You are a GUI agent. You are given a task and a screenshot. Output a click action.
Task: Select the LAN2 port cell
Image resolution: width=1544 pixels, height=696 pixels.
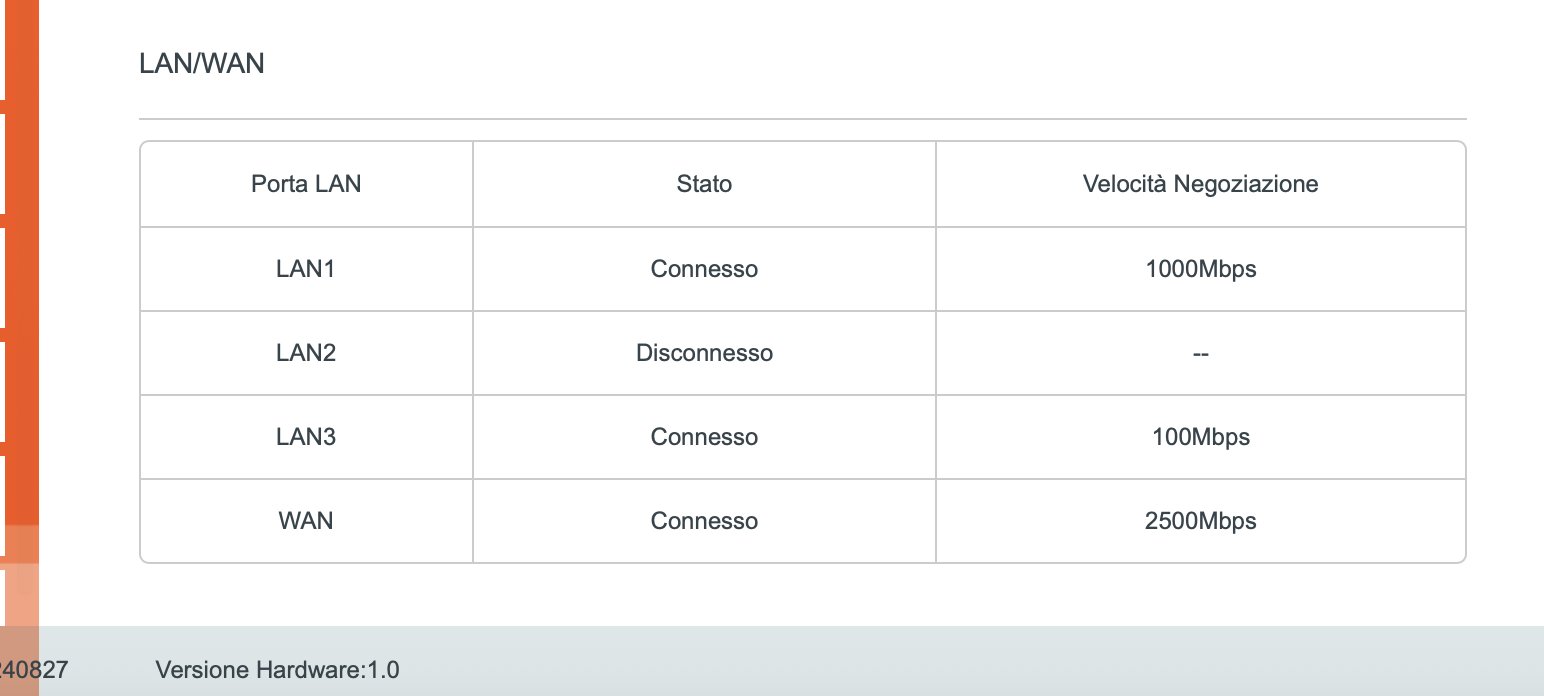306,353
